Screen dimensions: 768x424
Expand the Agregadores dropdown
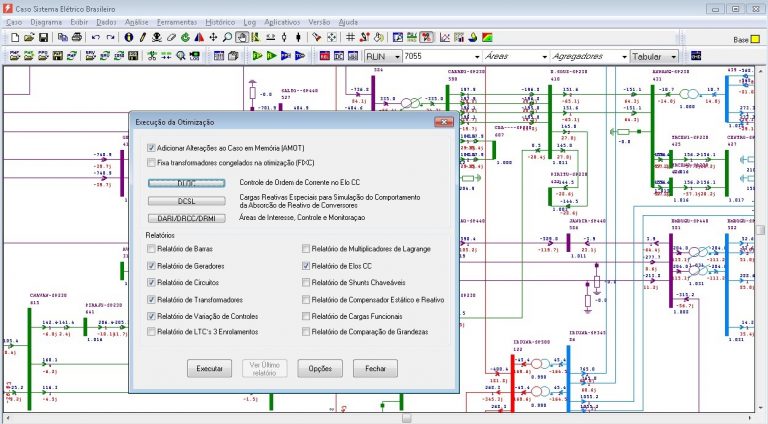click(623, 57)
